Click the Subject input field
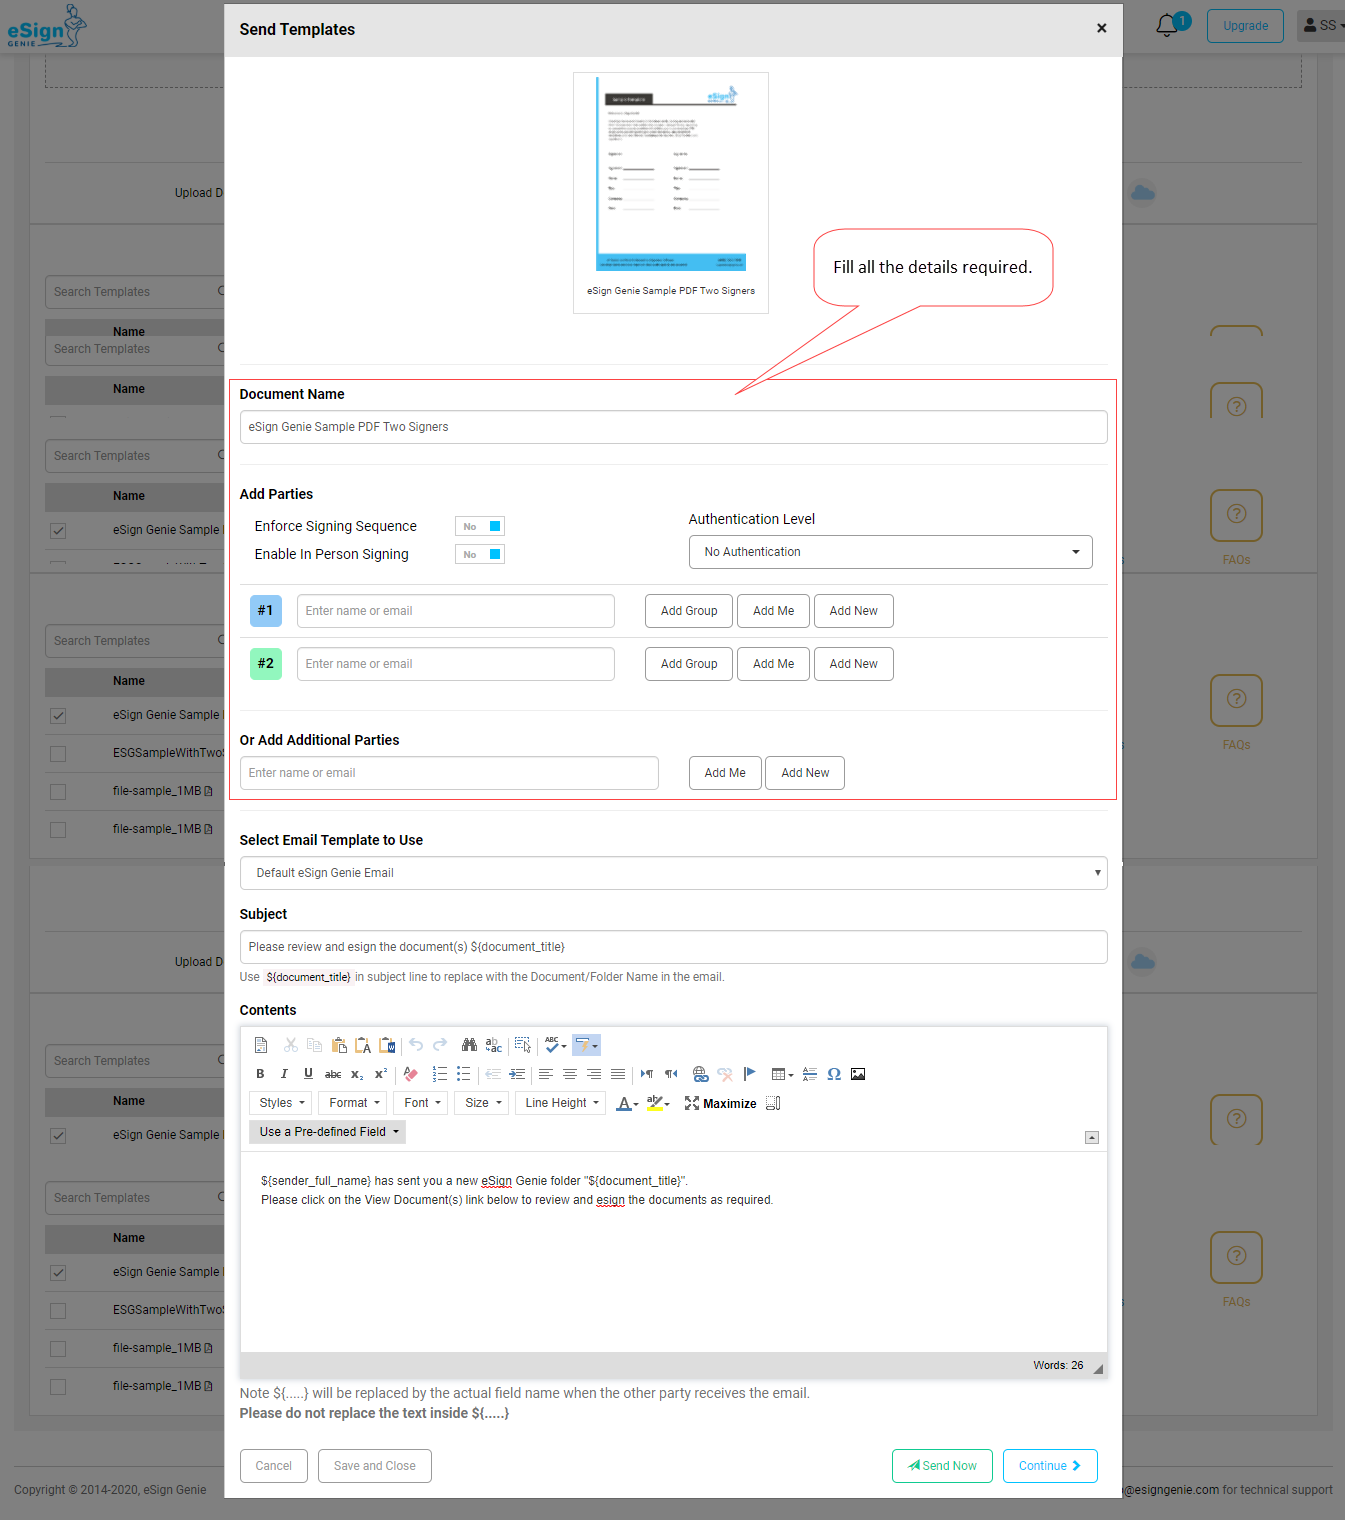Viewport: 1345px width, 1520px height. point(673,947)
